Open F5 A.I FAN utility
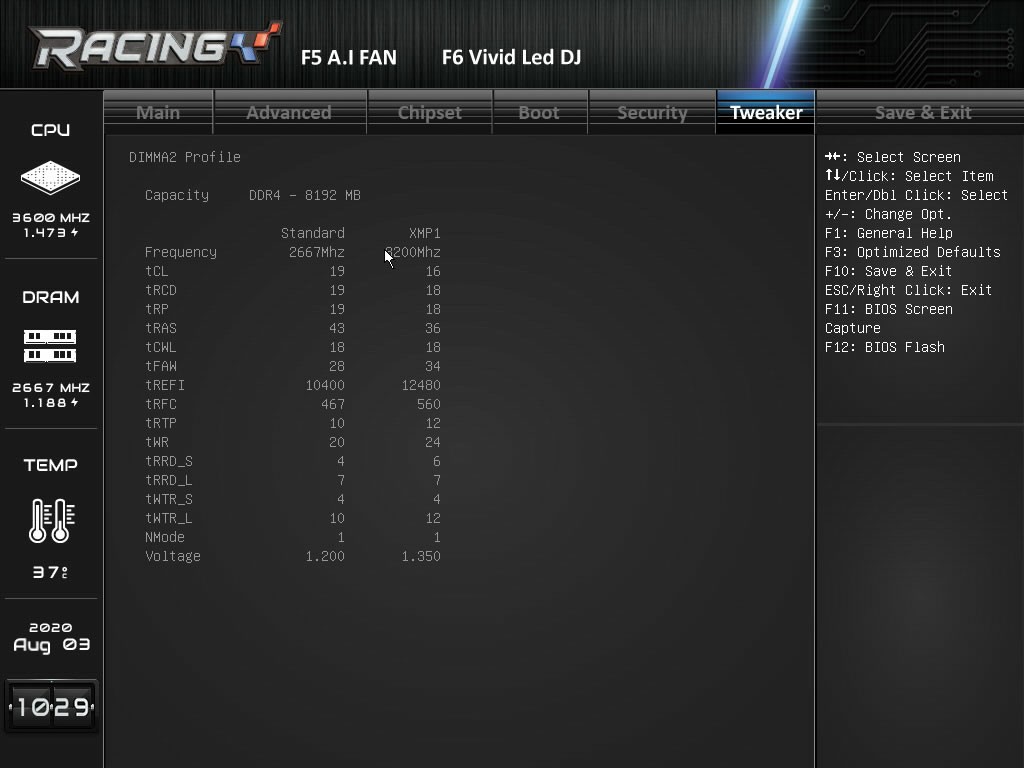1024x768 pixels. coord(349,57)
